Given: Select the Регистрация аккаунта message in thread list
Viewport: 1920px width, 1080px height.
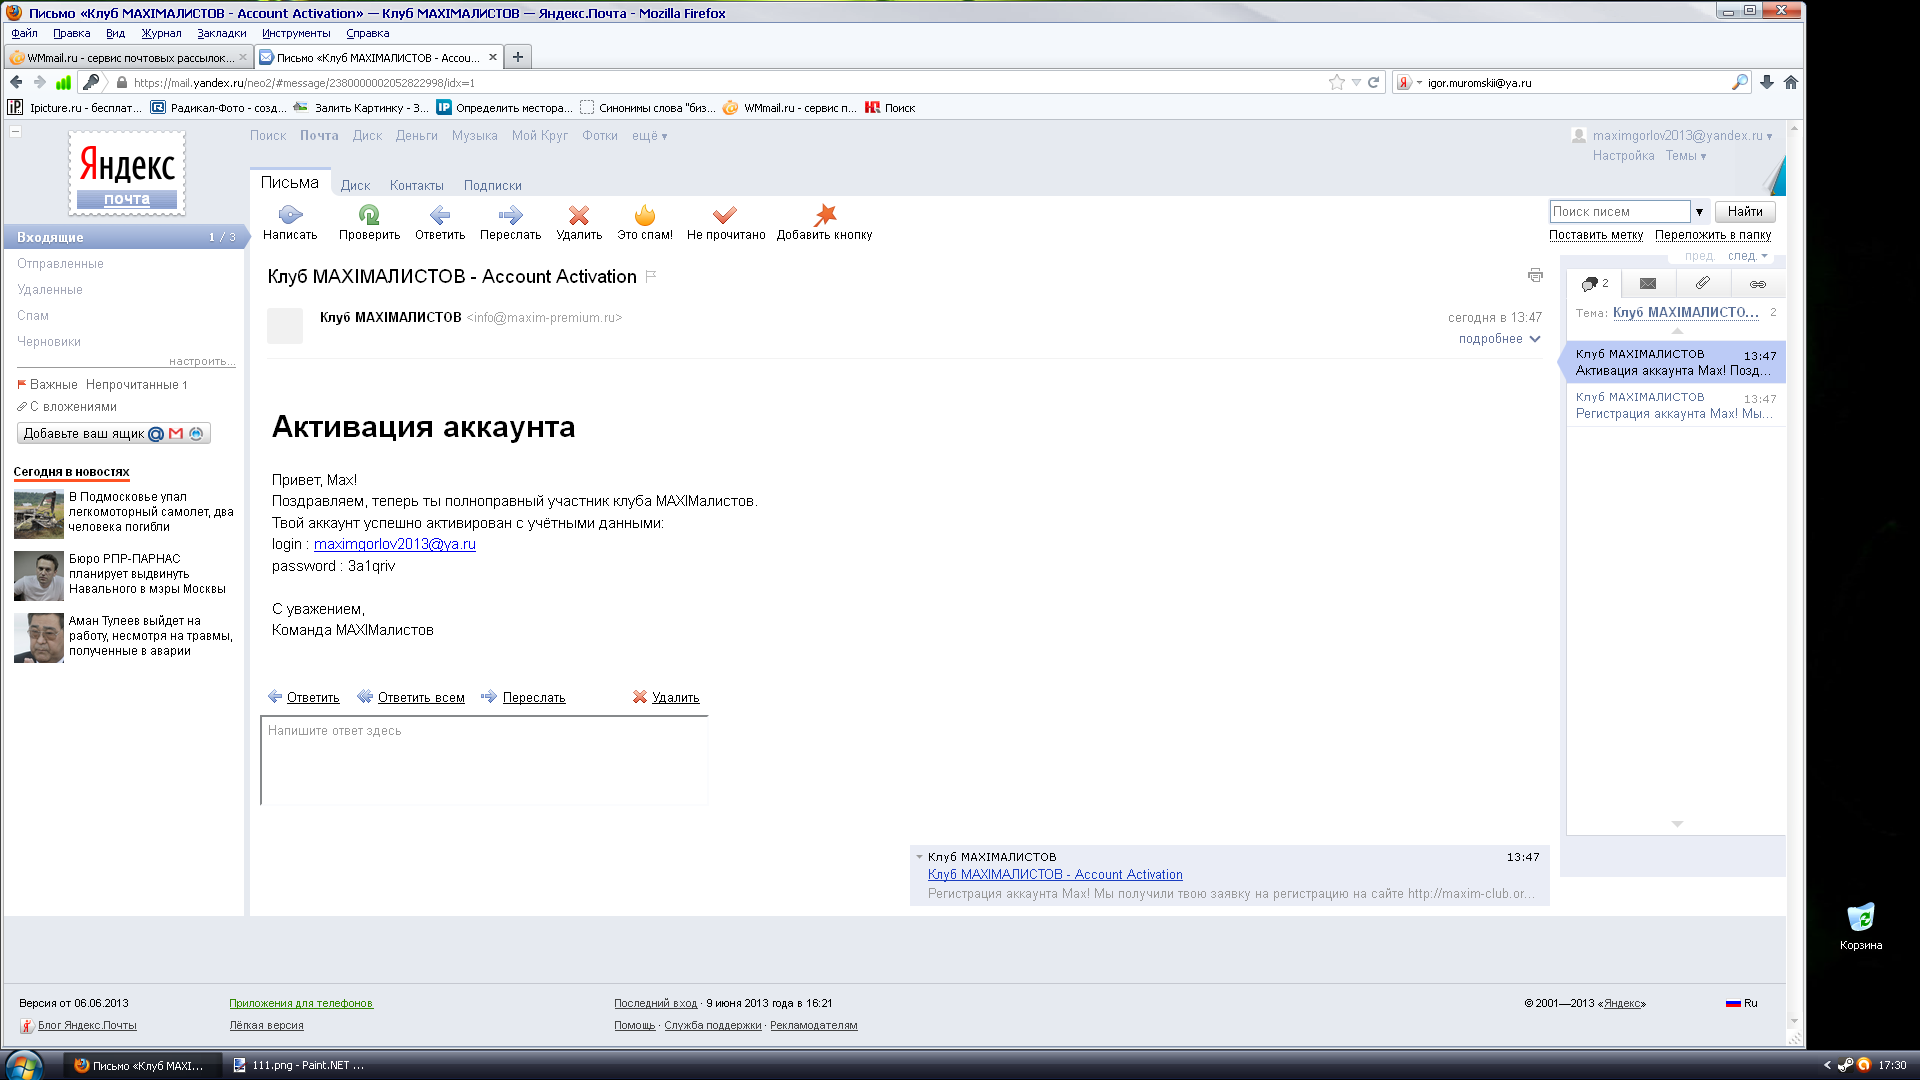Looking at the screenshot, I should coord(1676,405).
